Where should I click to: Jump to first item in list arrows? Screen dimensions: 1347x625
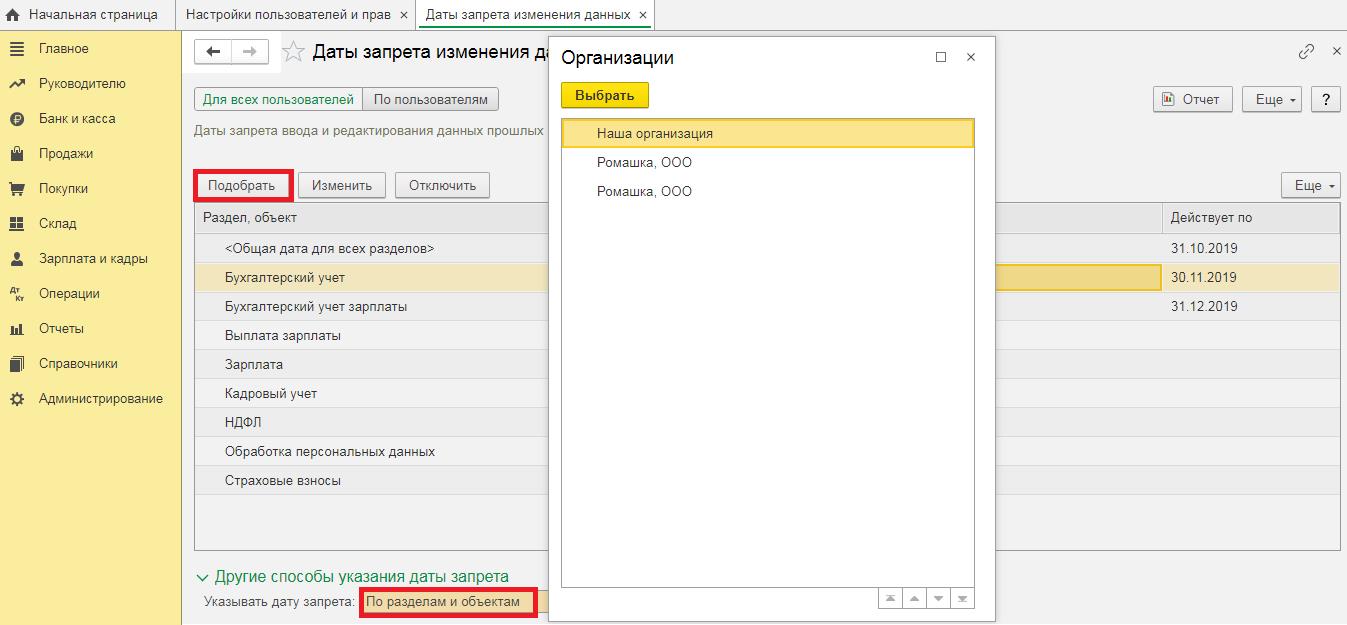pyautogui.click(x=889, y=599)
